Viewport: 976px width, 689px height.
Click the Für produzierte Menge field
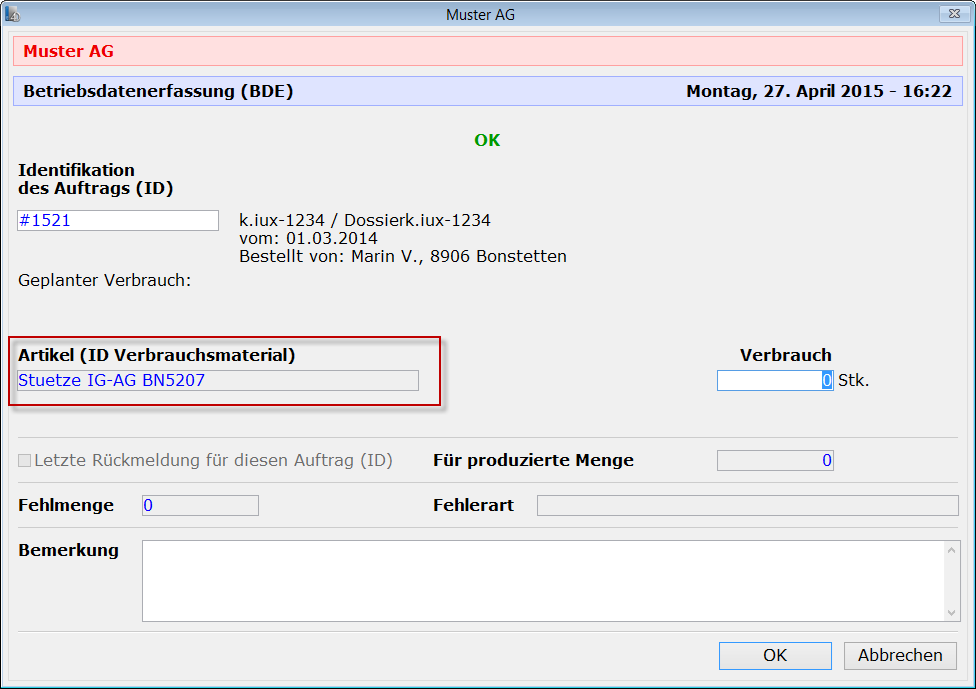[774, 461]
